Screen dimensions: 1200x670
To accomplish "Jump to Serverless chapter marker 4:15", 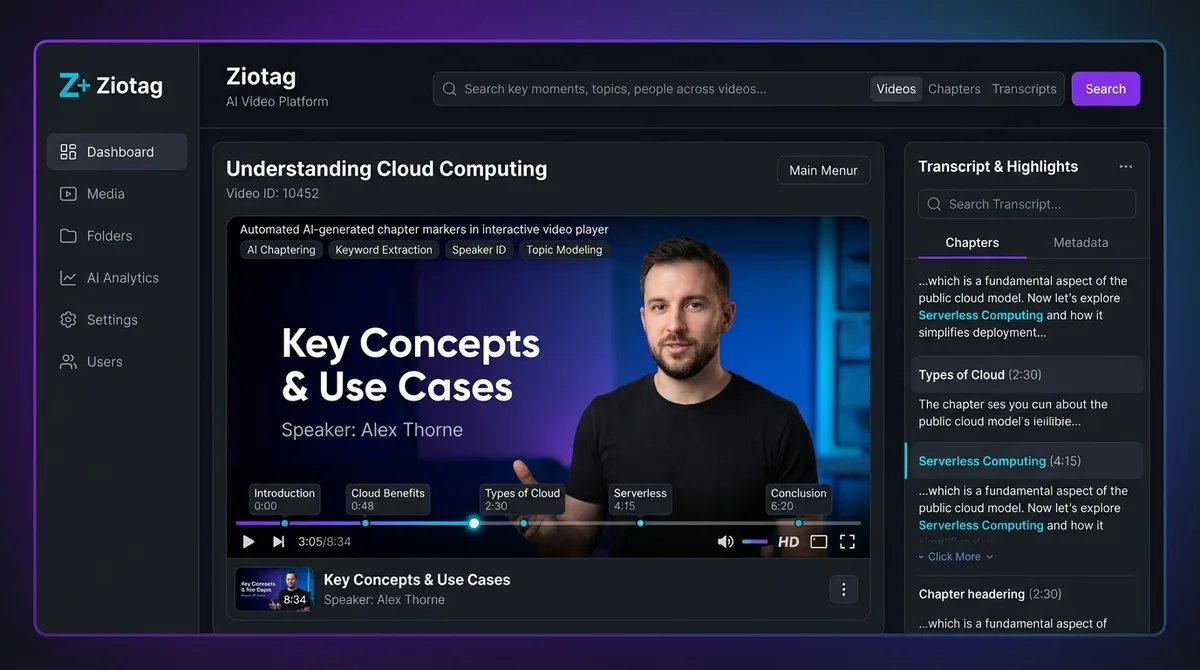I will (640, 499).
